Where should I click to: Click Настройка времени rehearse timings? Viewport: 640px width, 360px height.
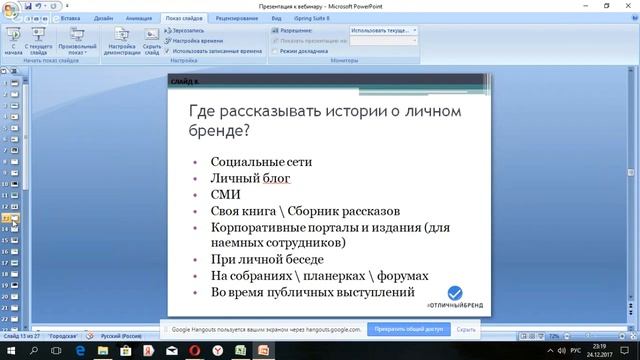coord(194,41)
